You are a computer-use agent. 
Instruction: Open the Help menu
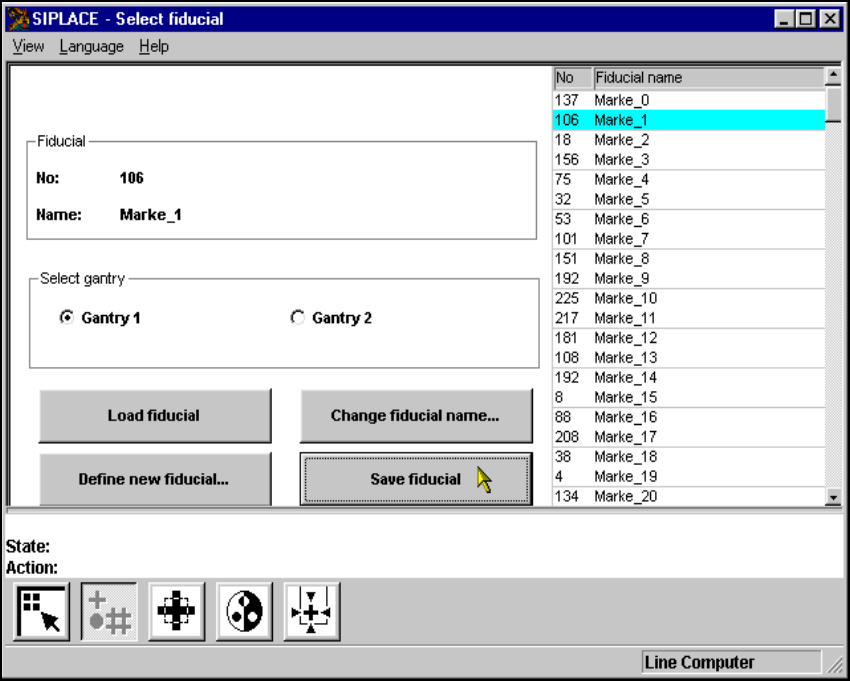point(154,46)
